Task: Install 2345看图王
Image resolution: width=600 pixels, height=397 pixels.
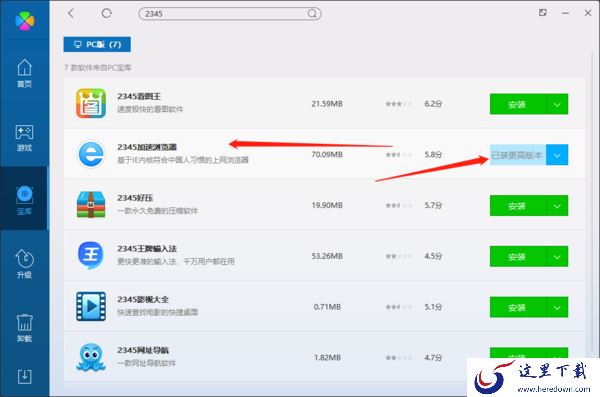Action: click(518, 104)
